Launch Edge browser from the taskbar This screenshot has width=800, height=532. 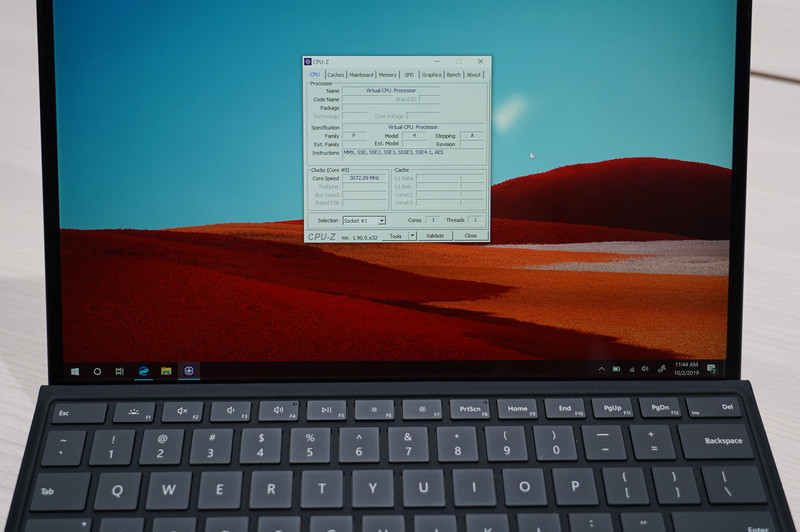pos(143,371)
